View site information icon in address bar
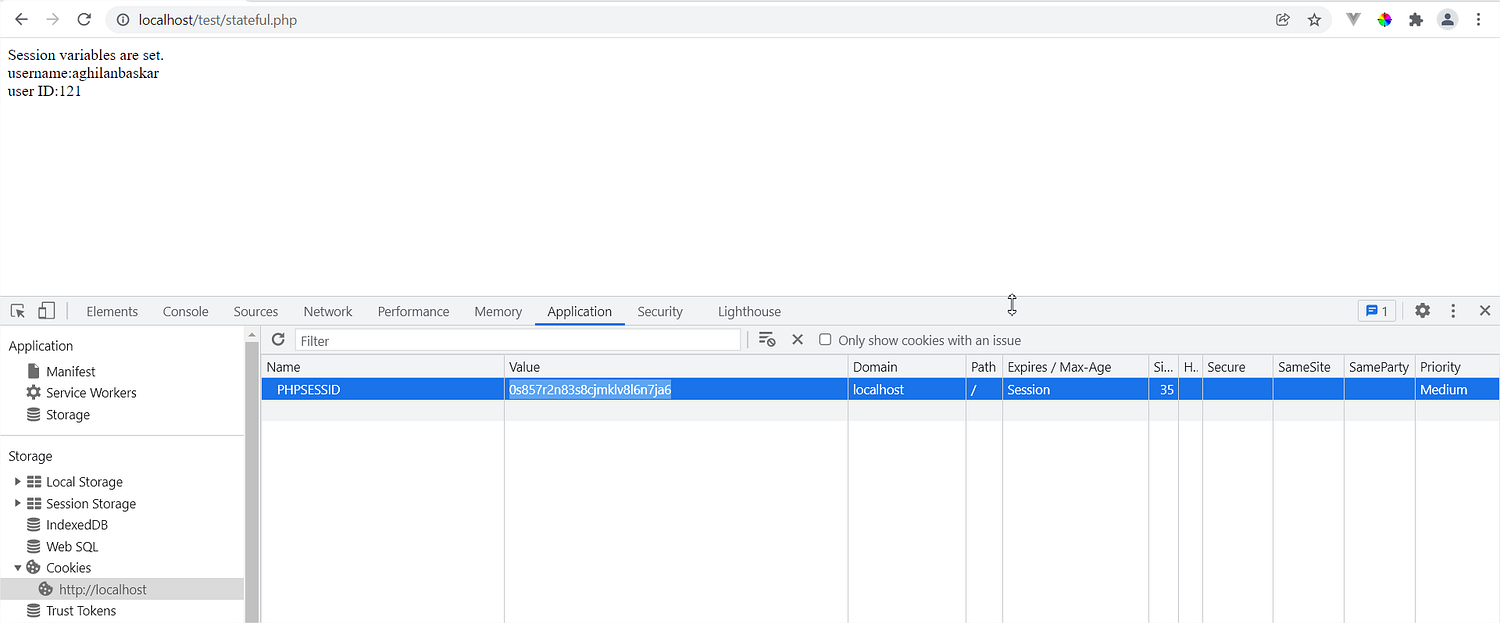Screen dimensions: 1500x623 121,20
